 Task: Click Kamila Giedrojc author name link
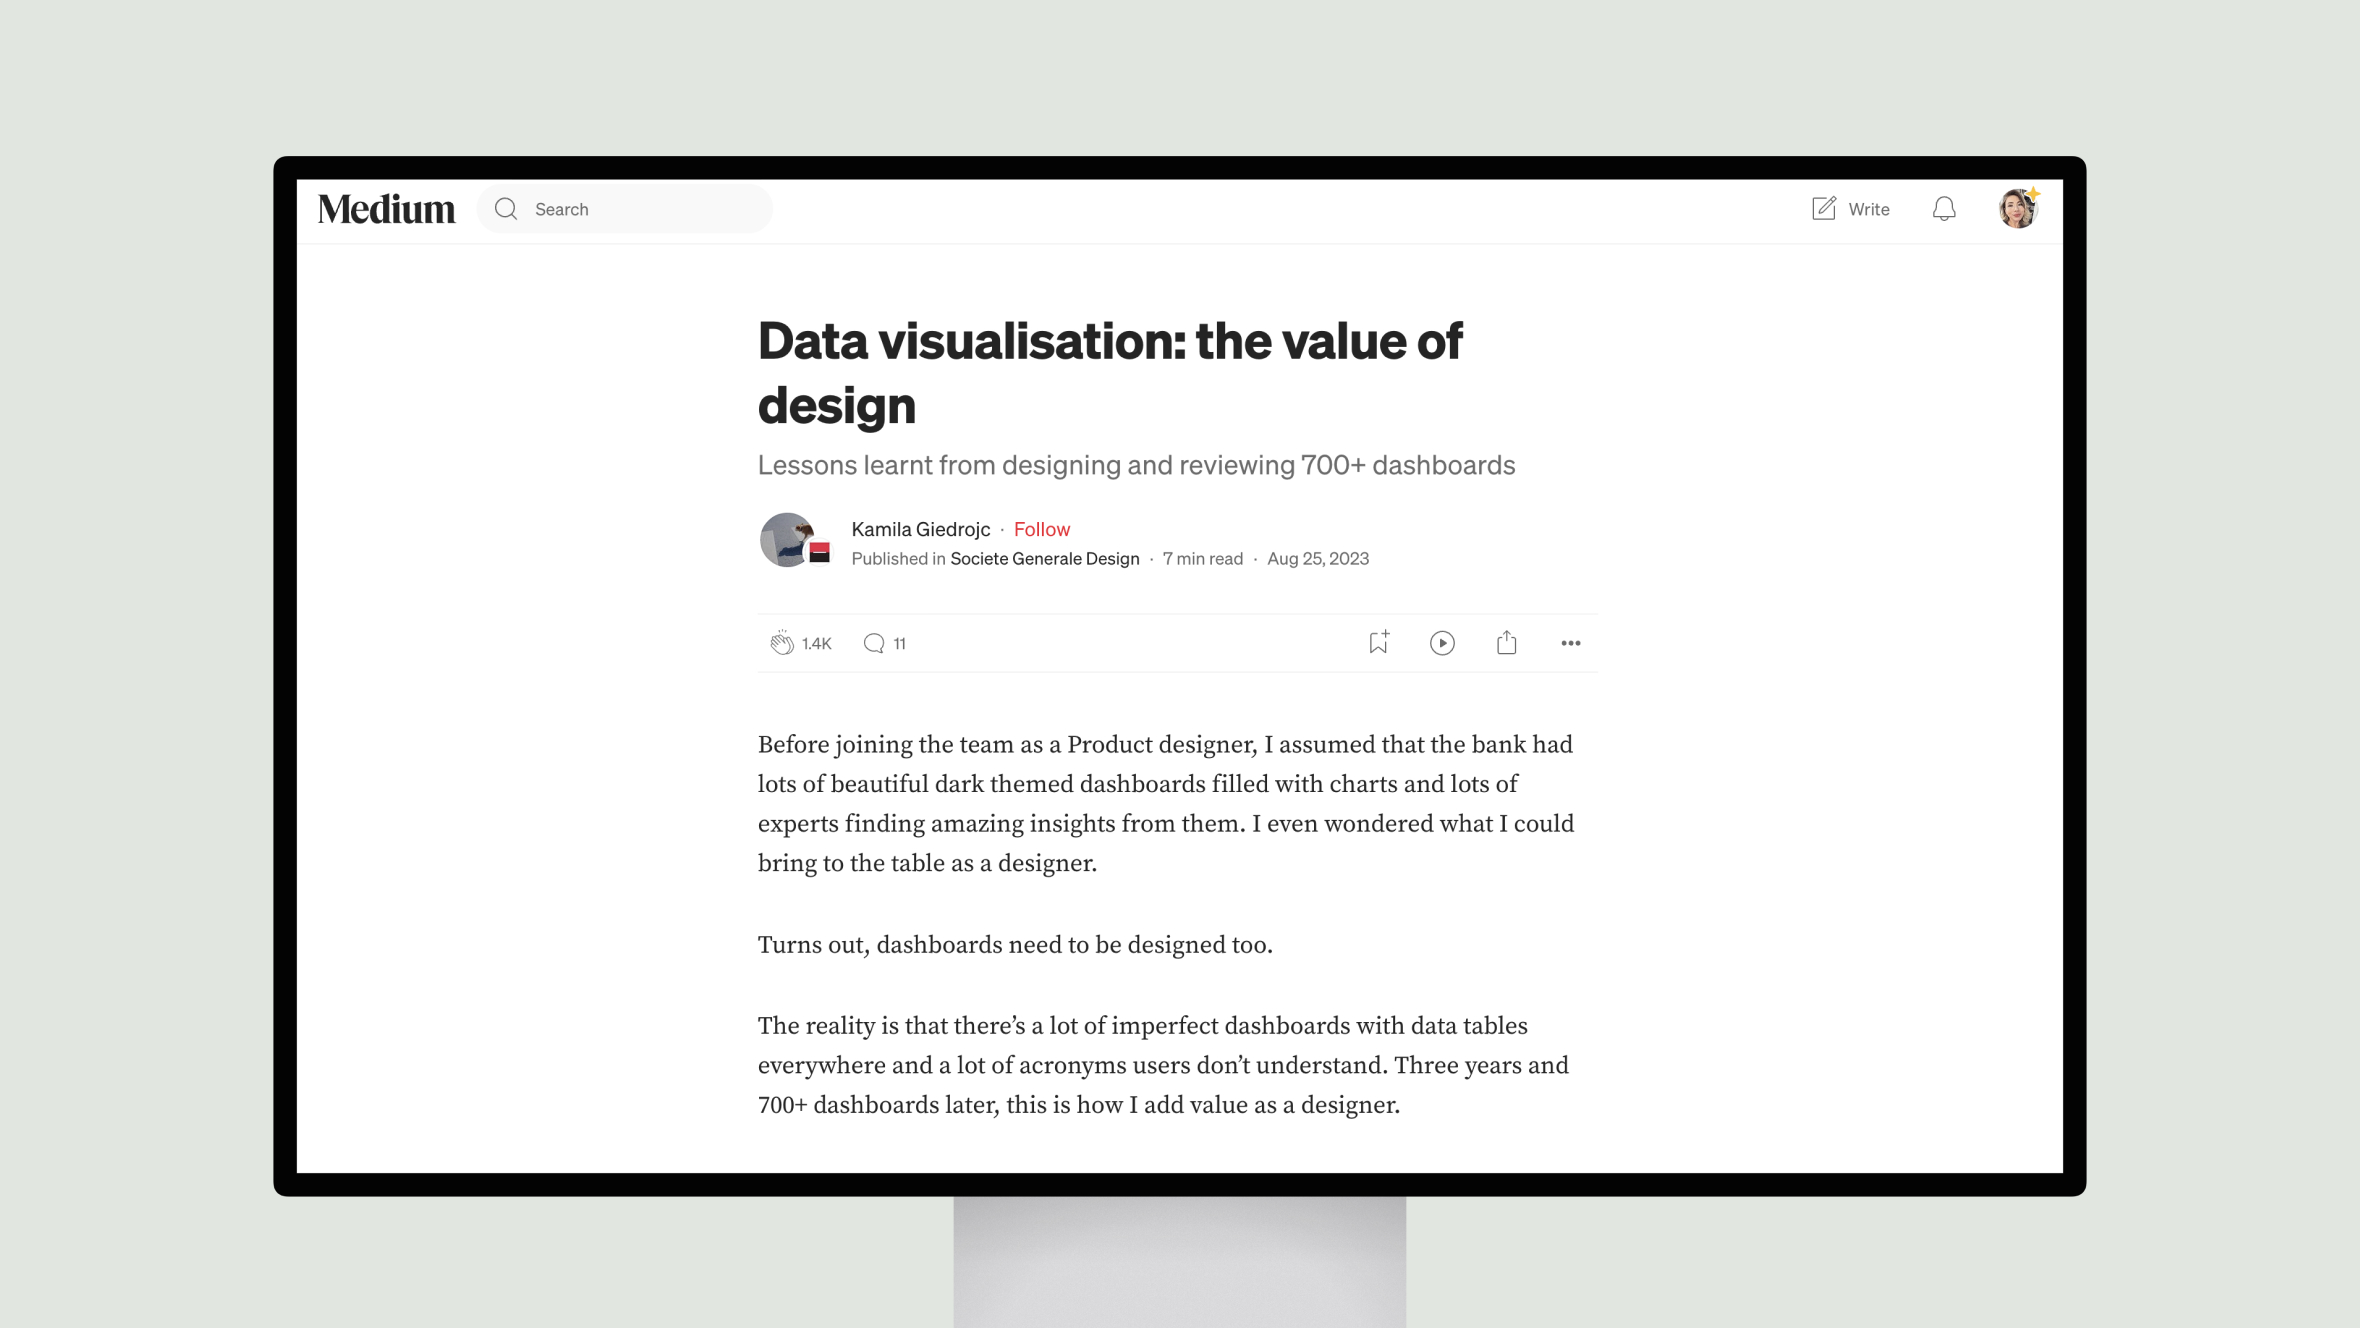pyautogui.click(x=921, y=529)
